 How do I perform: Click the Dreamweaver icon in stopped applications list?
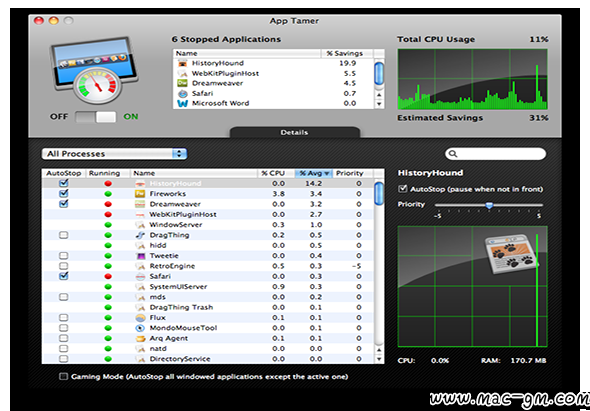(182, 83)
